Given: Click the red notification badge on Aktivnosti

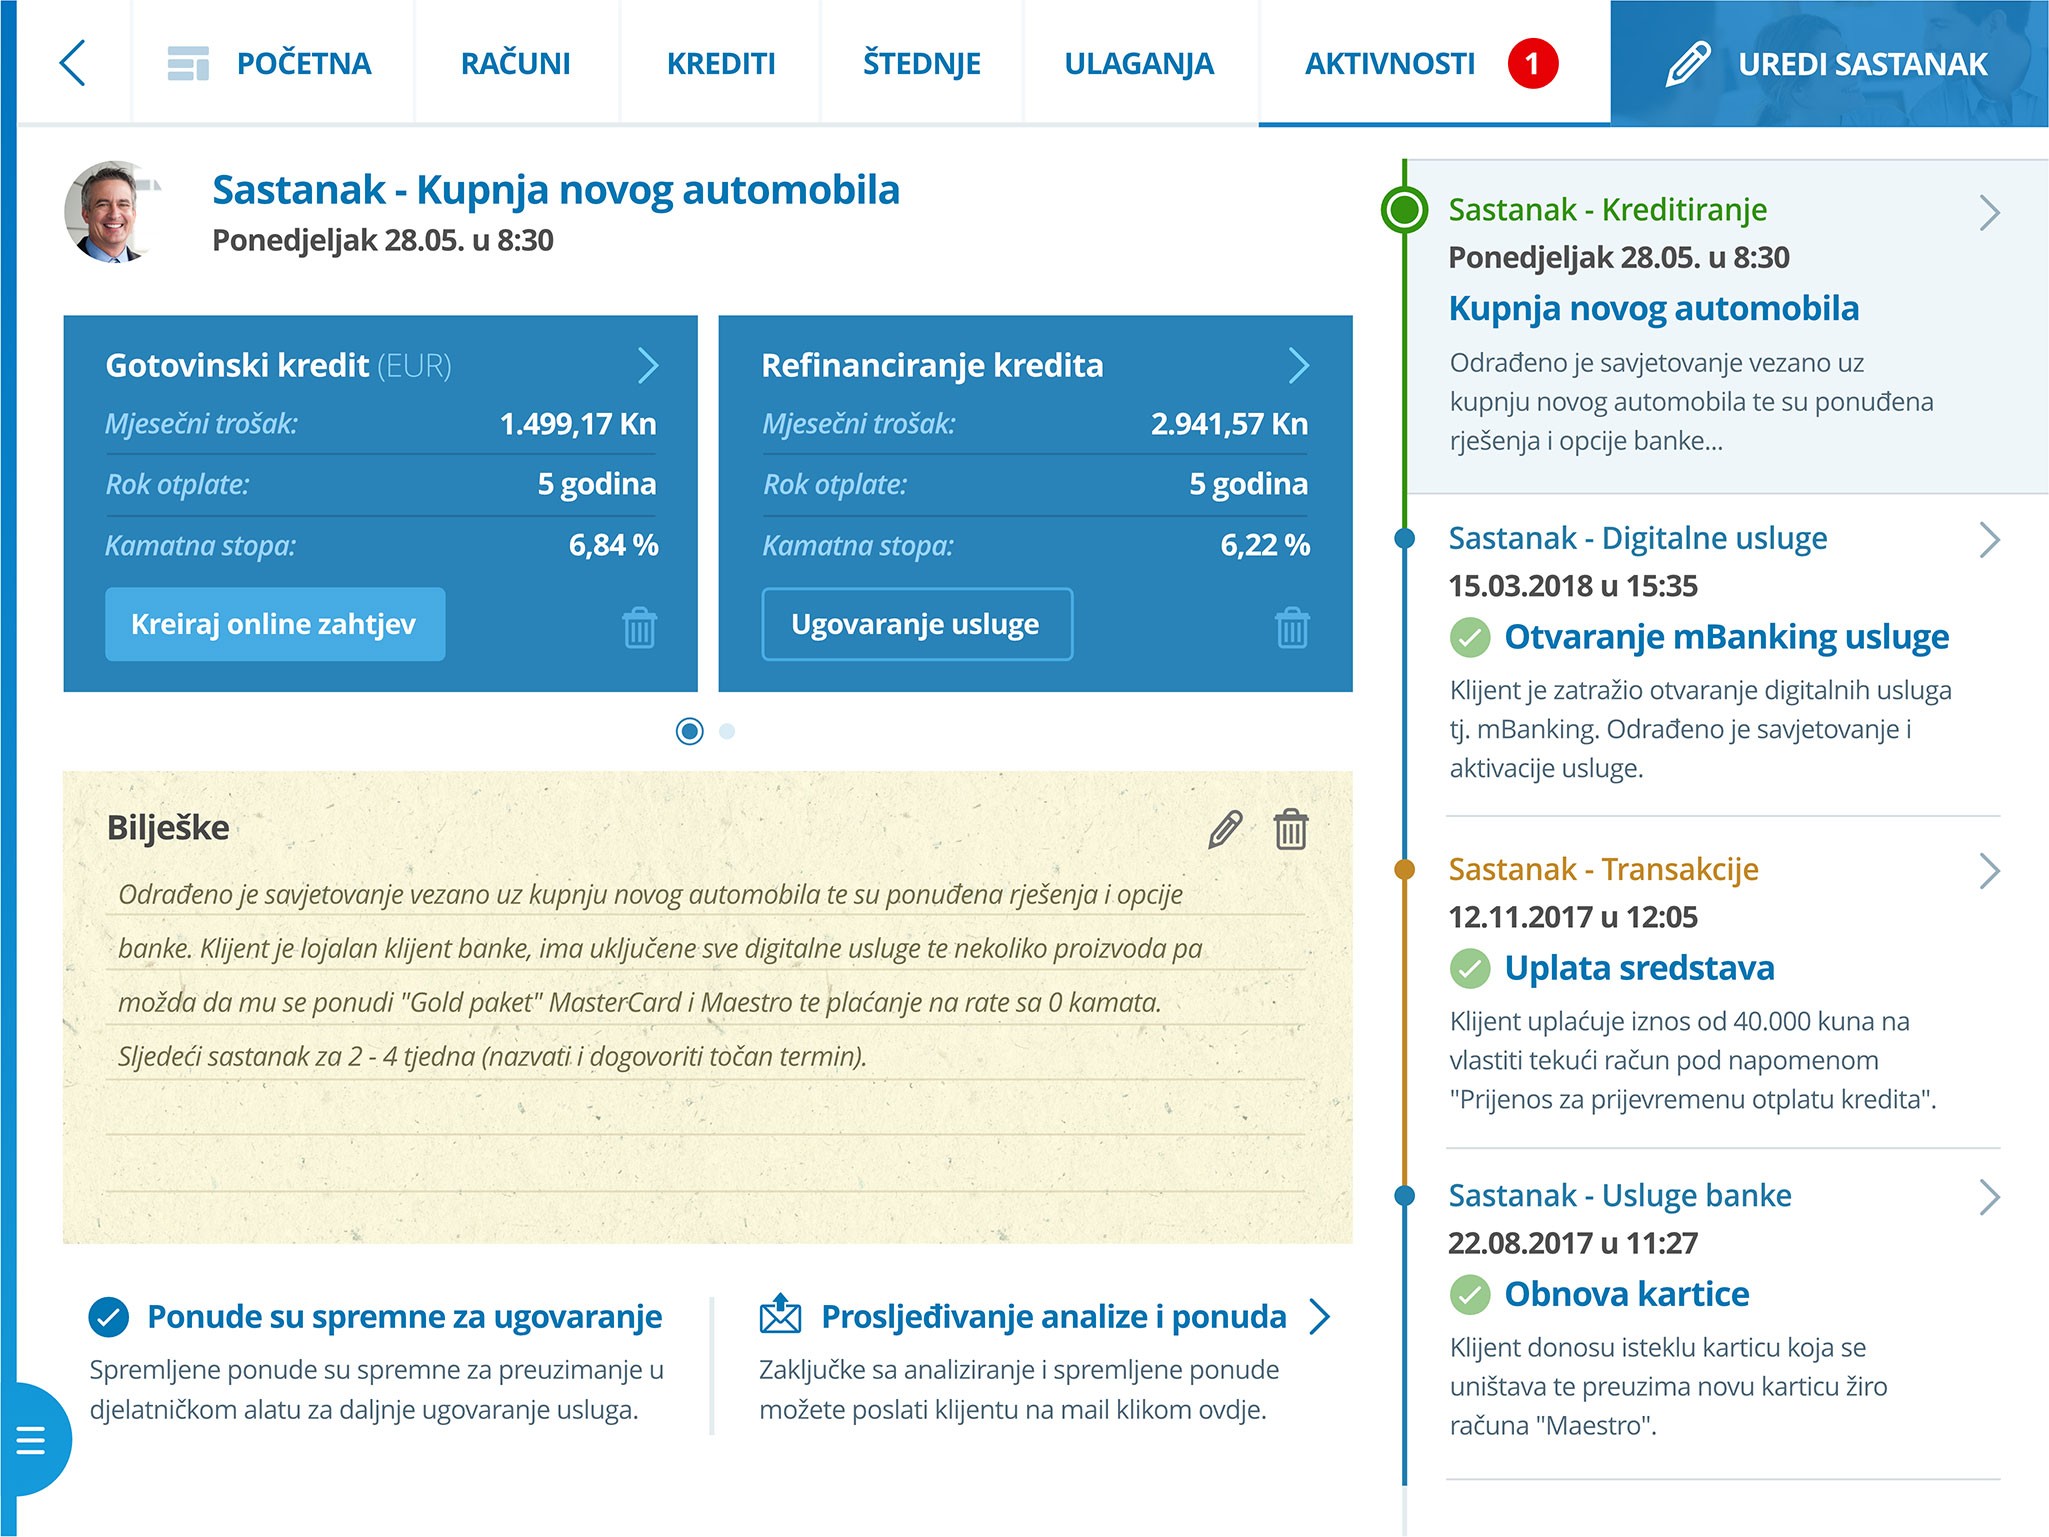Looking at the screenshot, I should point(1532,64).
